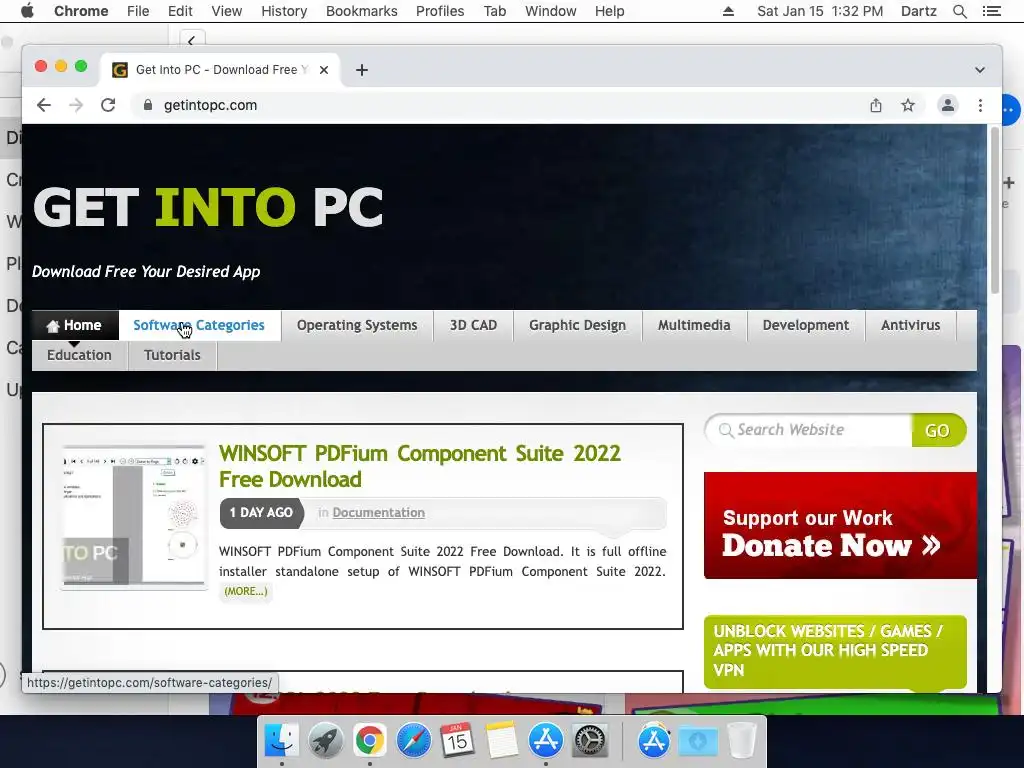Viewport: 1024px width, 768px height.
Task: Open the 3D CAD category
Action: pos(473,325)
